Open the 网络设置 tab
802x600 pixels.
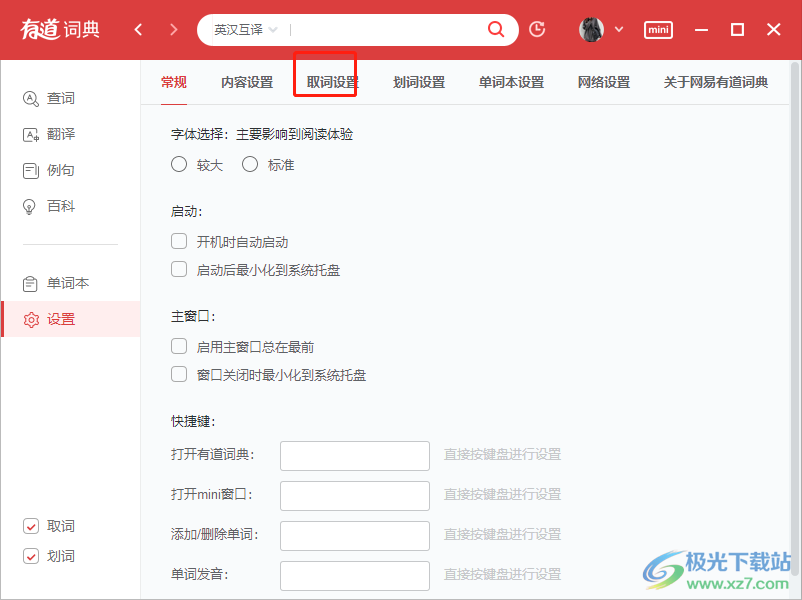[x=603, y=84]
